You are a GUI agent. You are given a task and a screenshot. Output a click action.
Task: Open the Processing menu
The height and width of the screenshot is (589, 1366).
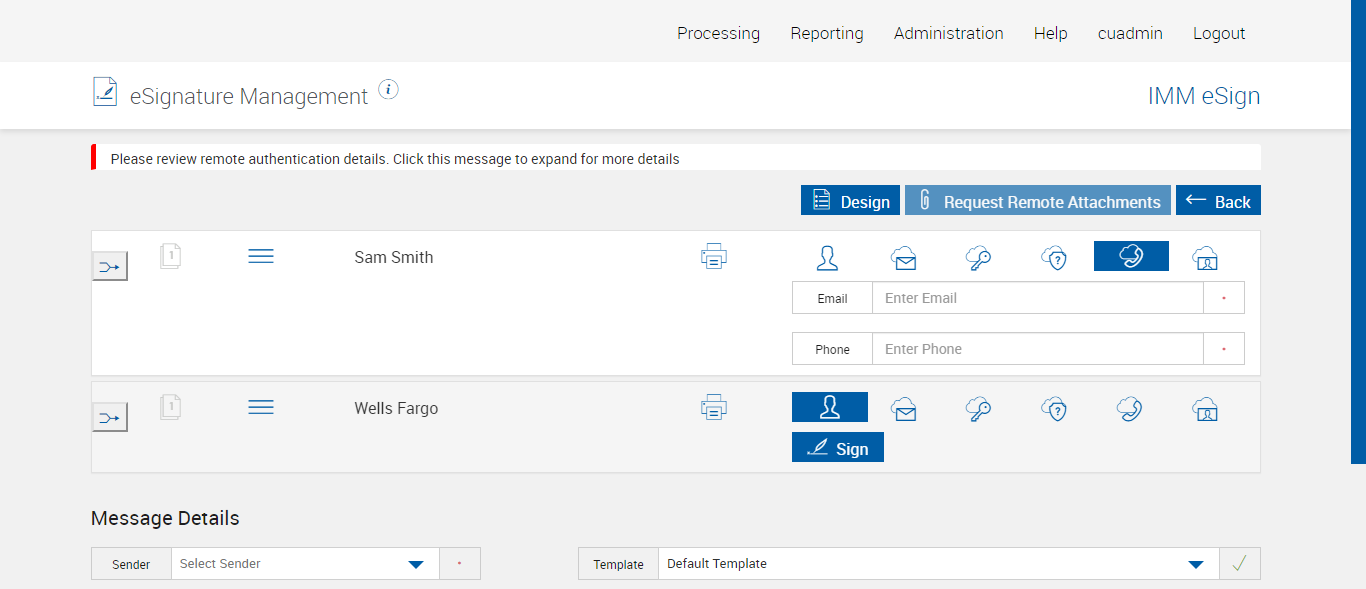[x=718, y=33]
